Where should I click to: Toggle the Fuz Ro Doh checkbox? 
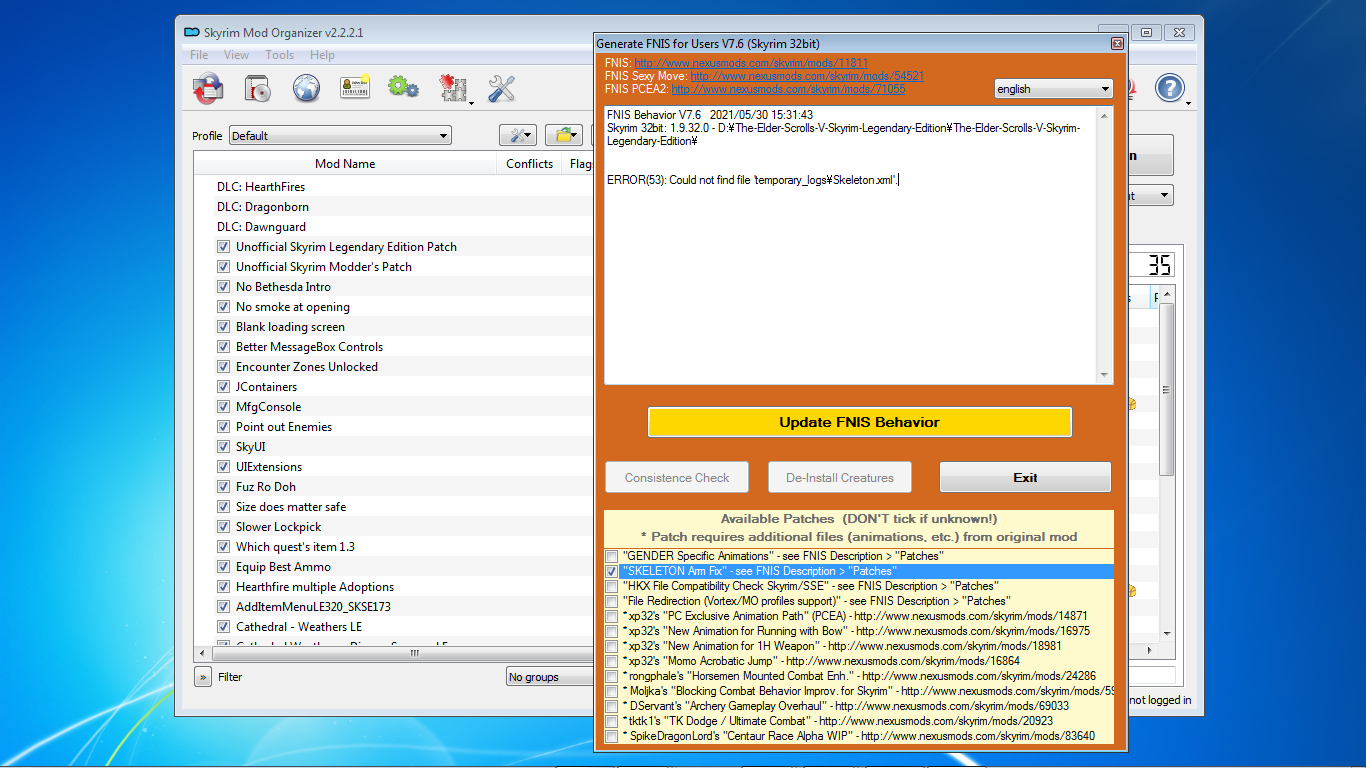pyautogui.click(x=223, y=487)
